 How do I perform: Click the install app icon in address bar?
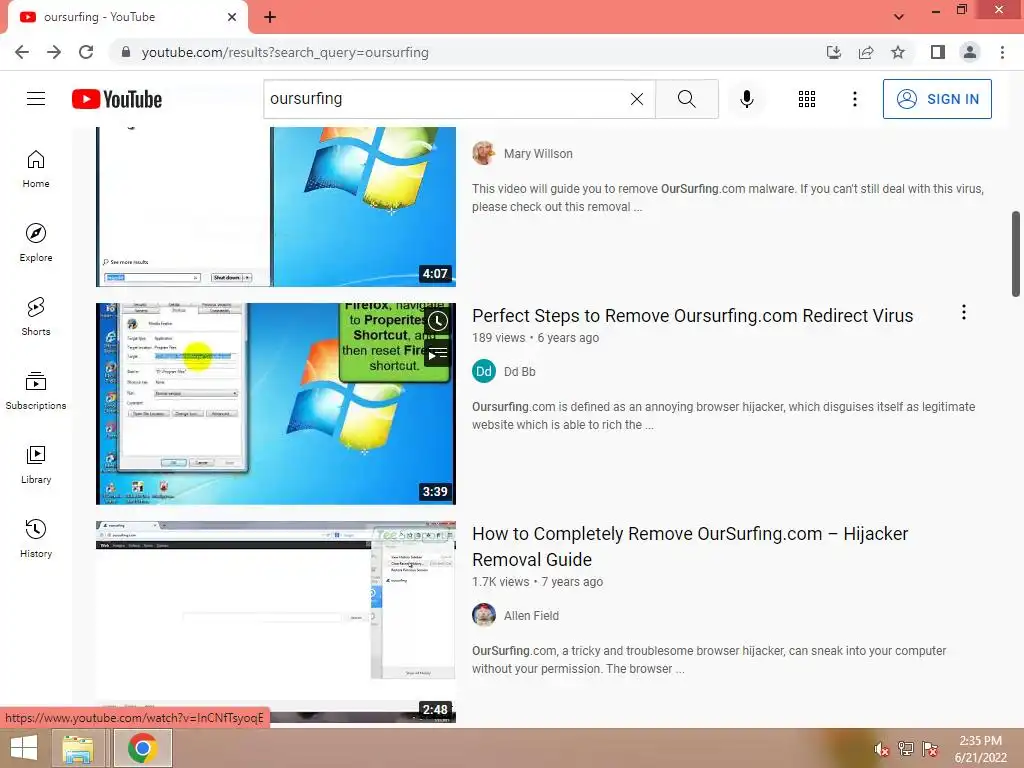point(833,52)
